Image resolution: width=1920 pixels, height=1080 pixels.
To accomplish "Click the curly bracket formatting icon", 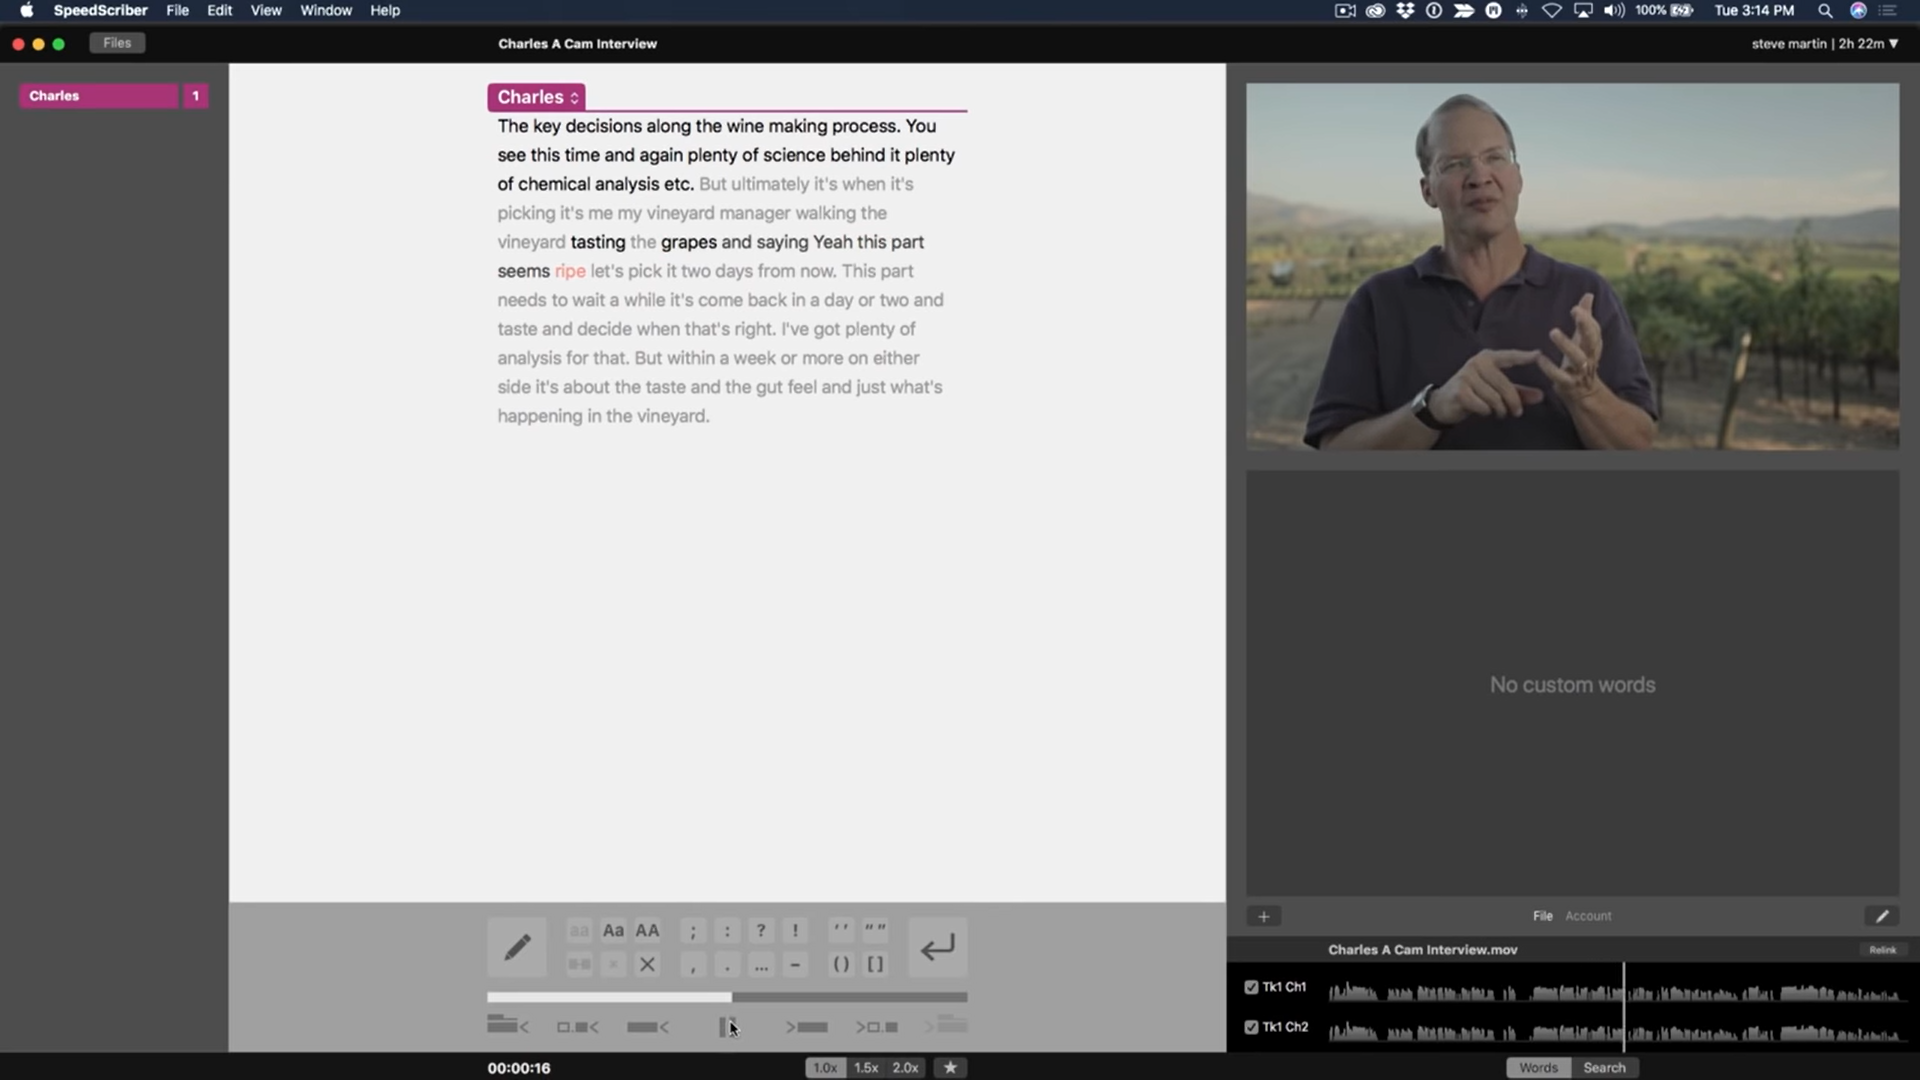I will tap(874, 964).
